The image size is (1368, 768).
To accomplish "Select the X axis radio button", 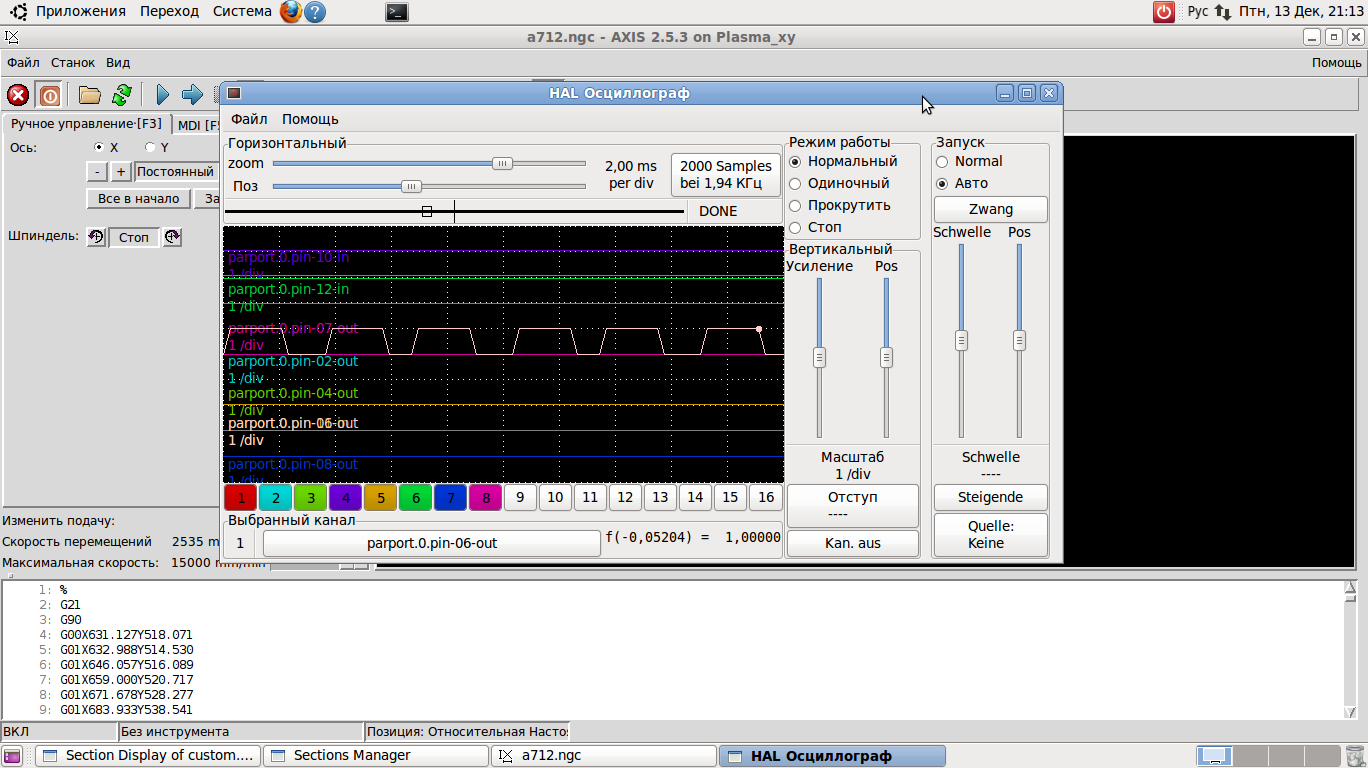I will (x=99, y=147).
